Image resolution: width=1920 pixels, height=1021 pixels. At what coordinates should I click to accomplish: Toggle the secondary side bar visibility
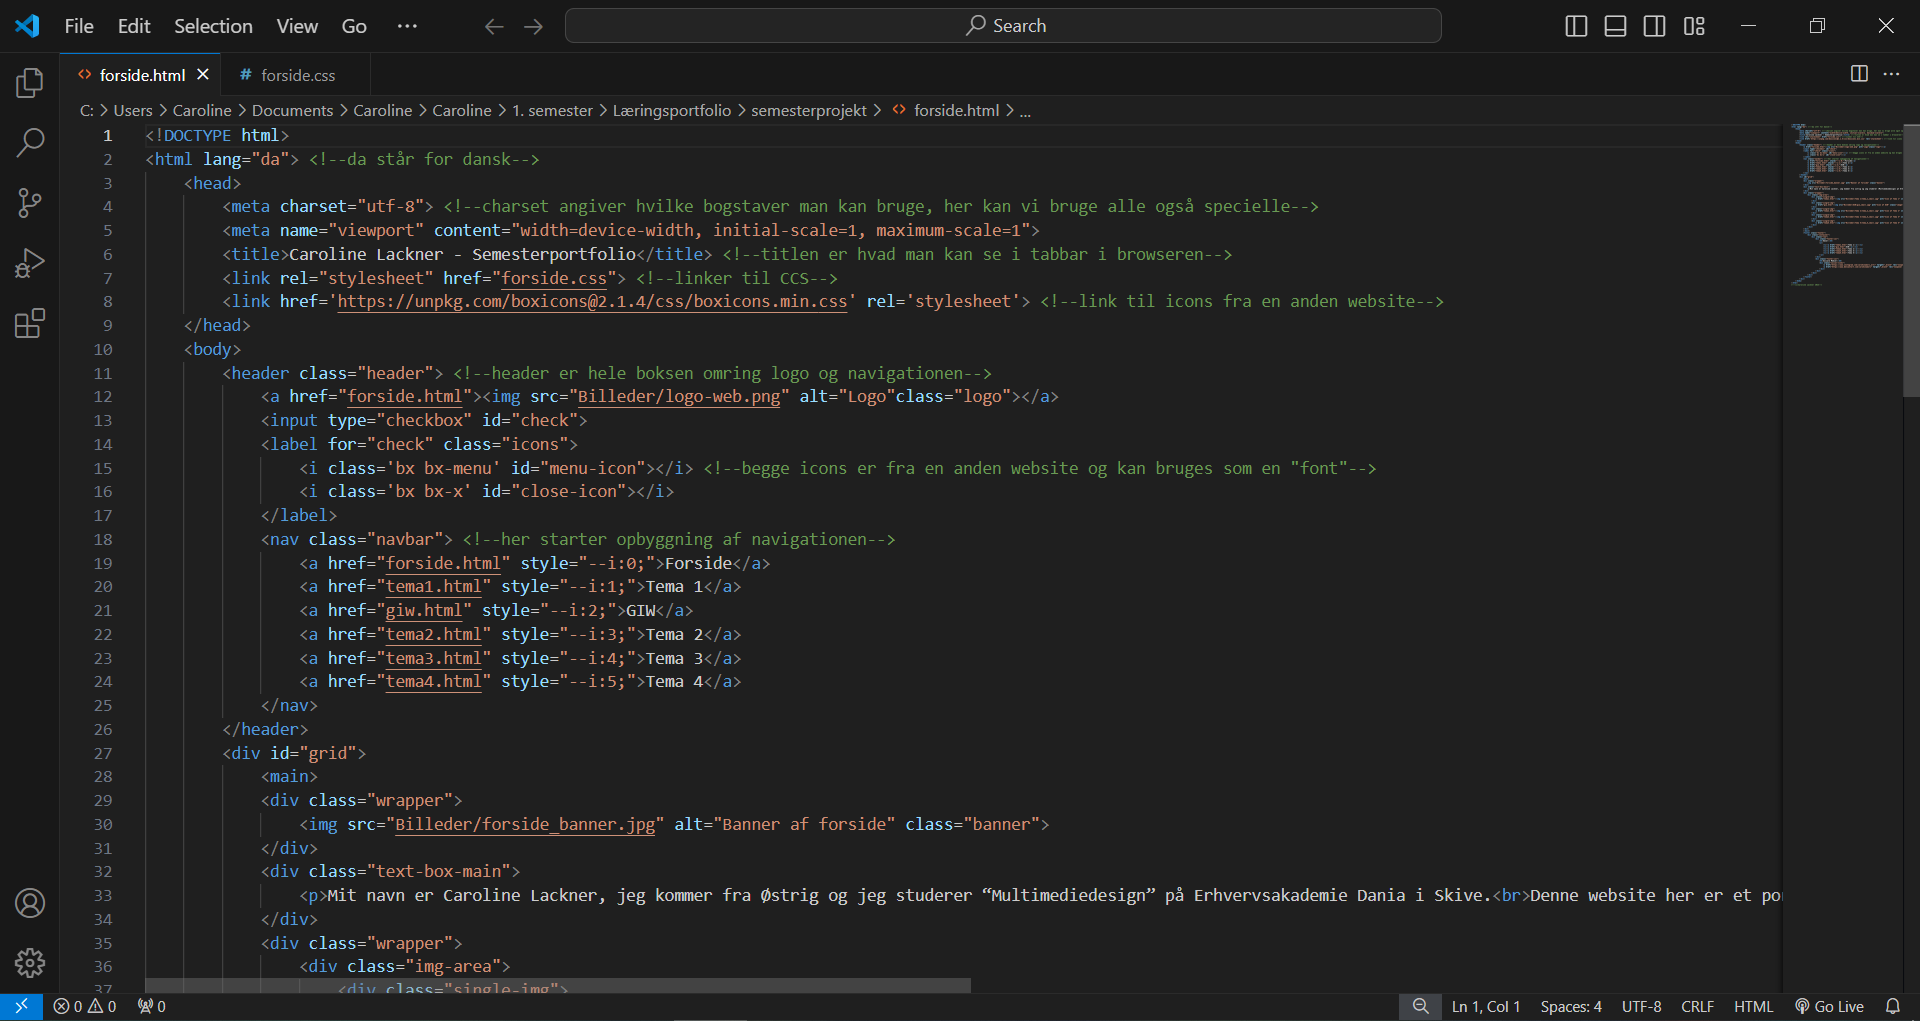tap(1654, 26)
